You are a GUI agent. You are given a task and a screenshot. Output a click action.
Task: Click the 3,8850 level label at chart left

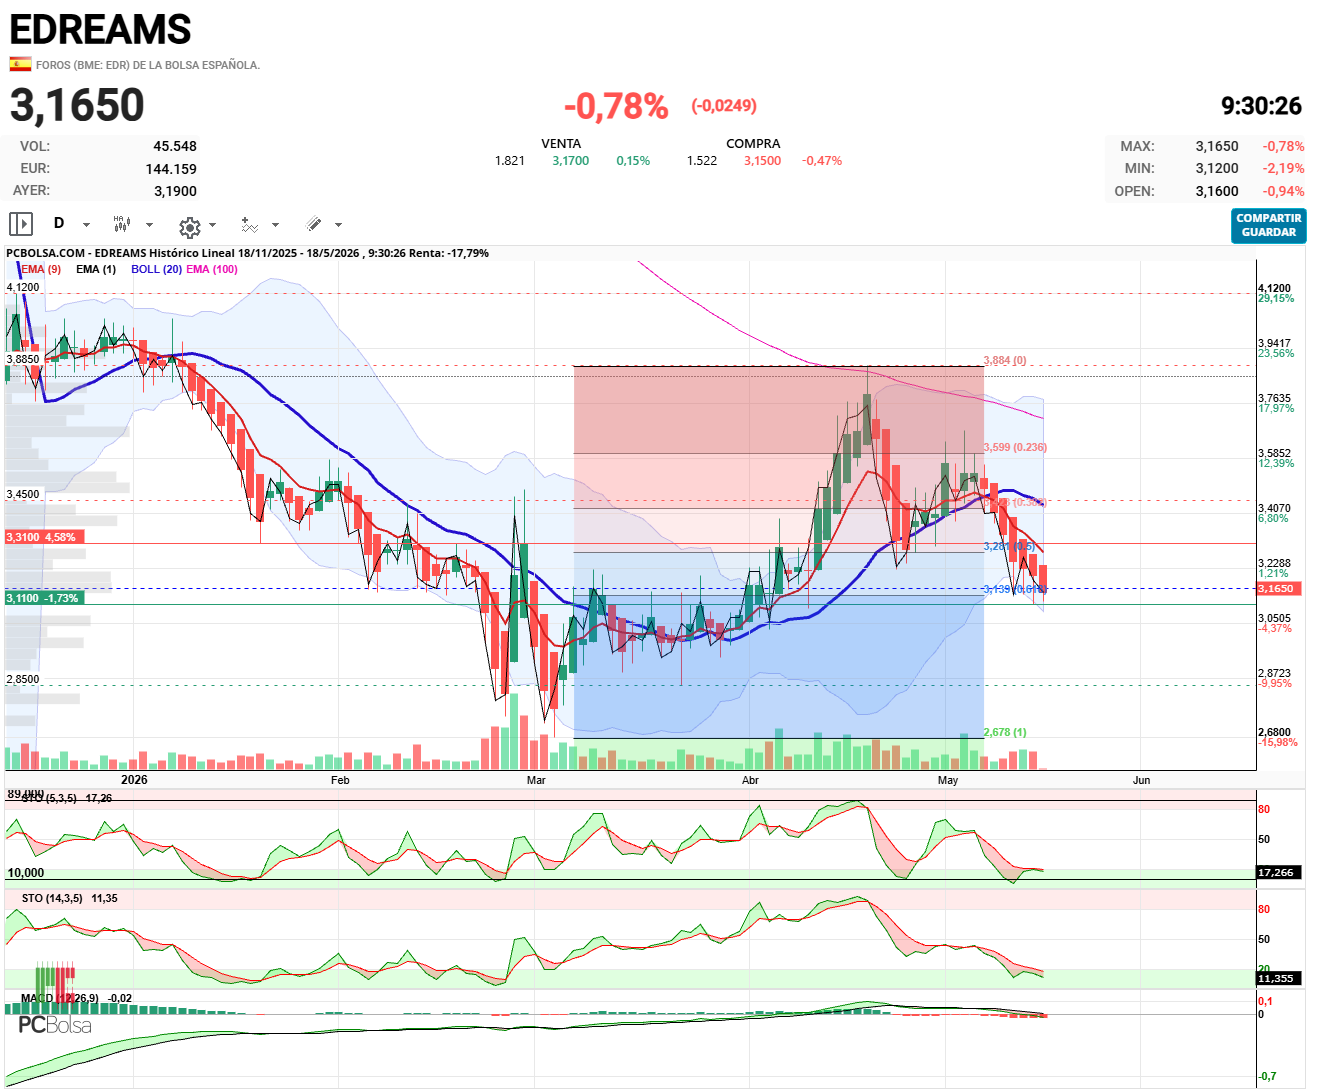click(23, 359)
